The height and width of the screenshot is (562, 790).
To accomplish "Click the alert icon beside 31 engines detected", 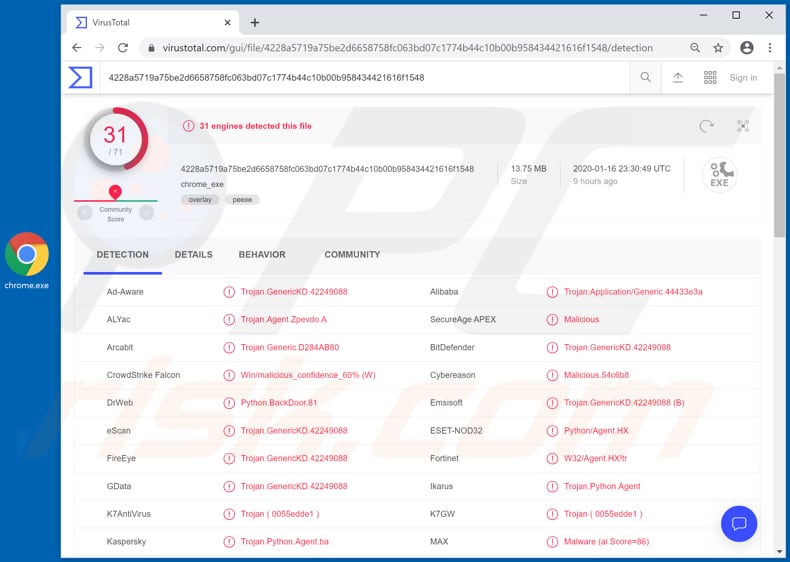I will pos(188,126).
